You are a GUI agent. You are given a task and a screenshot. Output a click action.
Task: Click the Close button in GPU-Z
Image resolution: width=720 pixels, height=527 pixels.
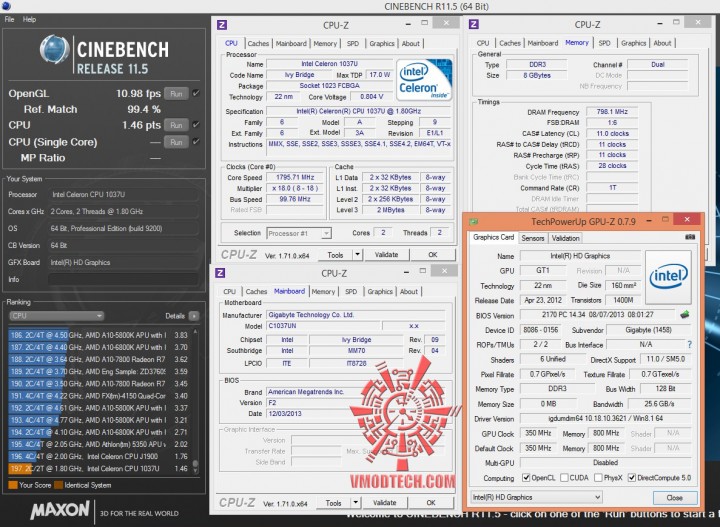pyautogui.click(x=675, y=497)
